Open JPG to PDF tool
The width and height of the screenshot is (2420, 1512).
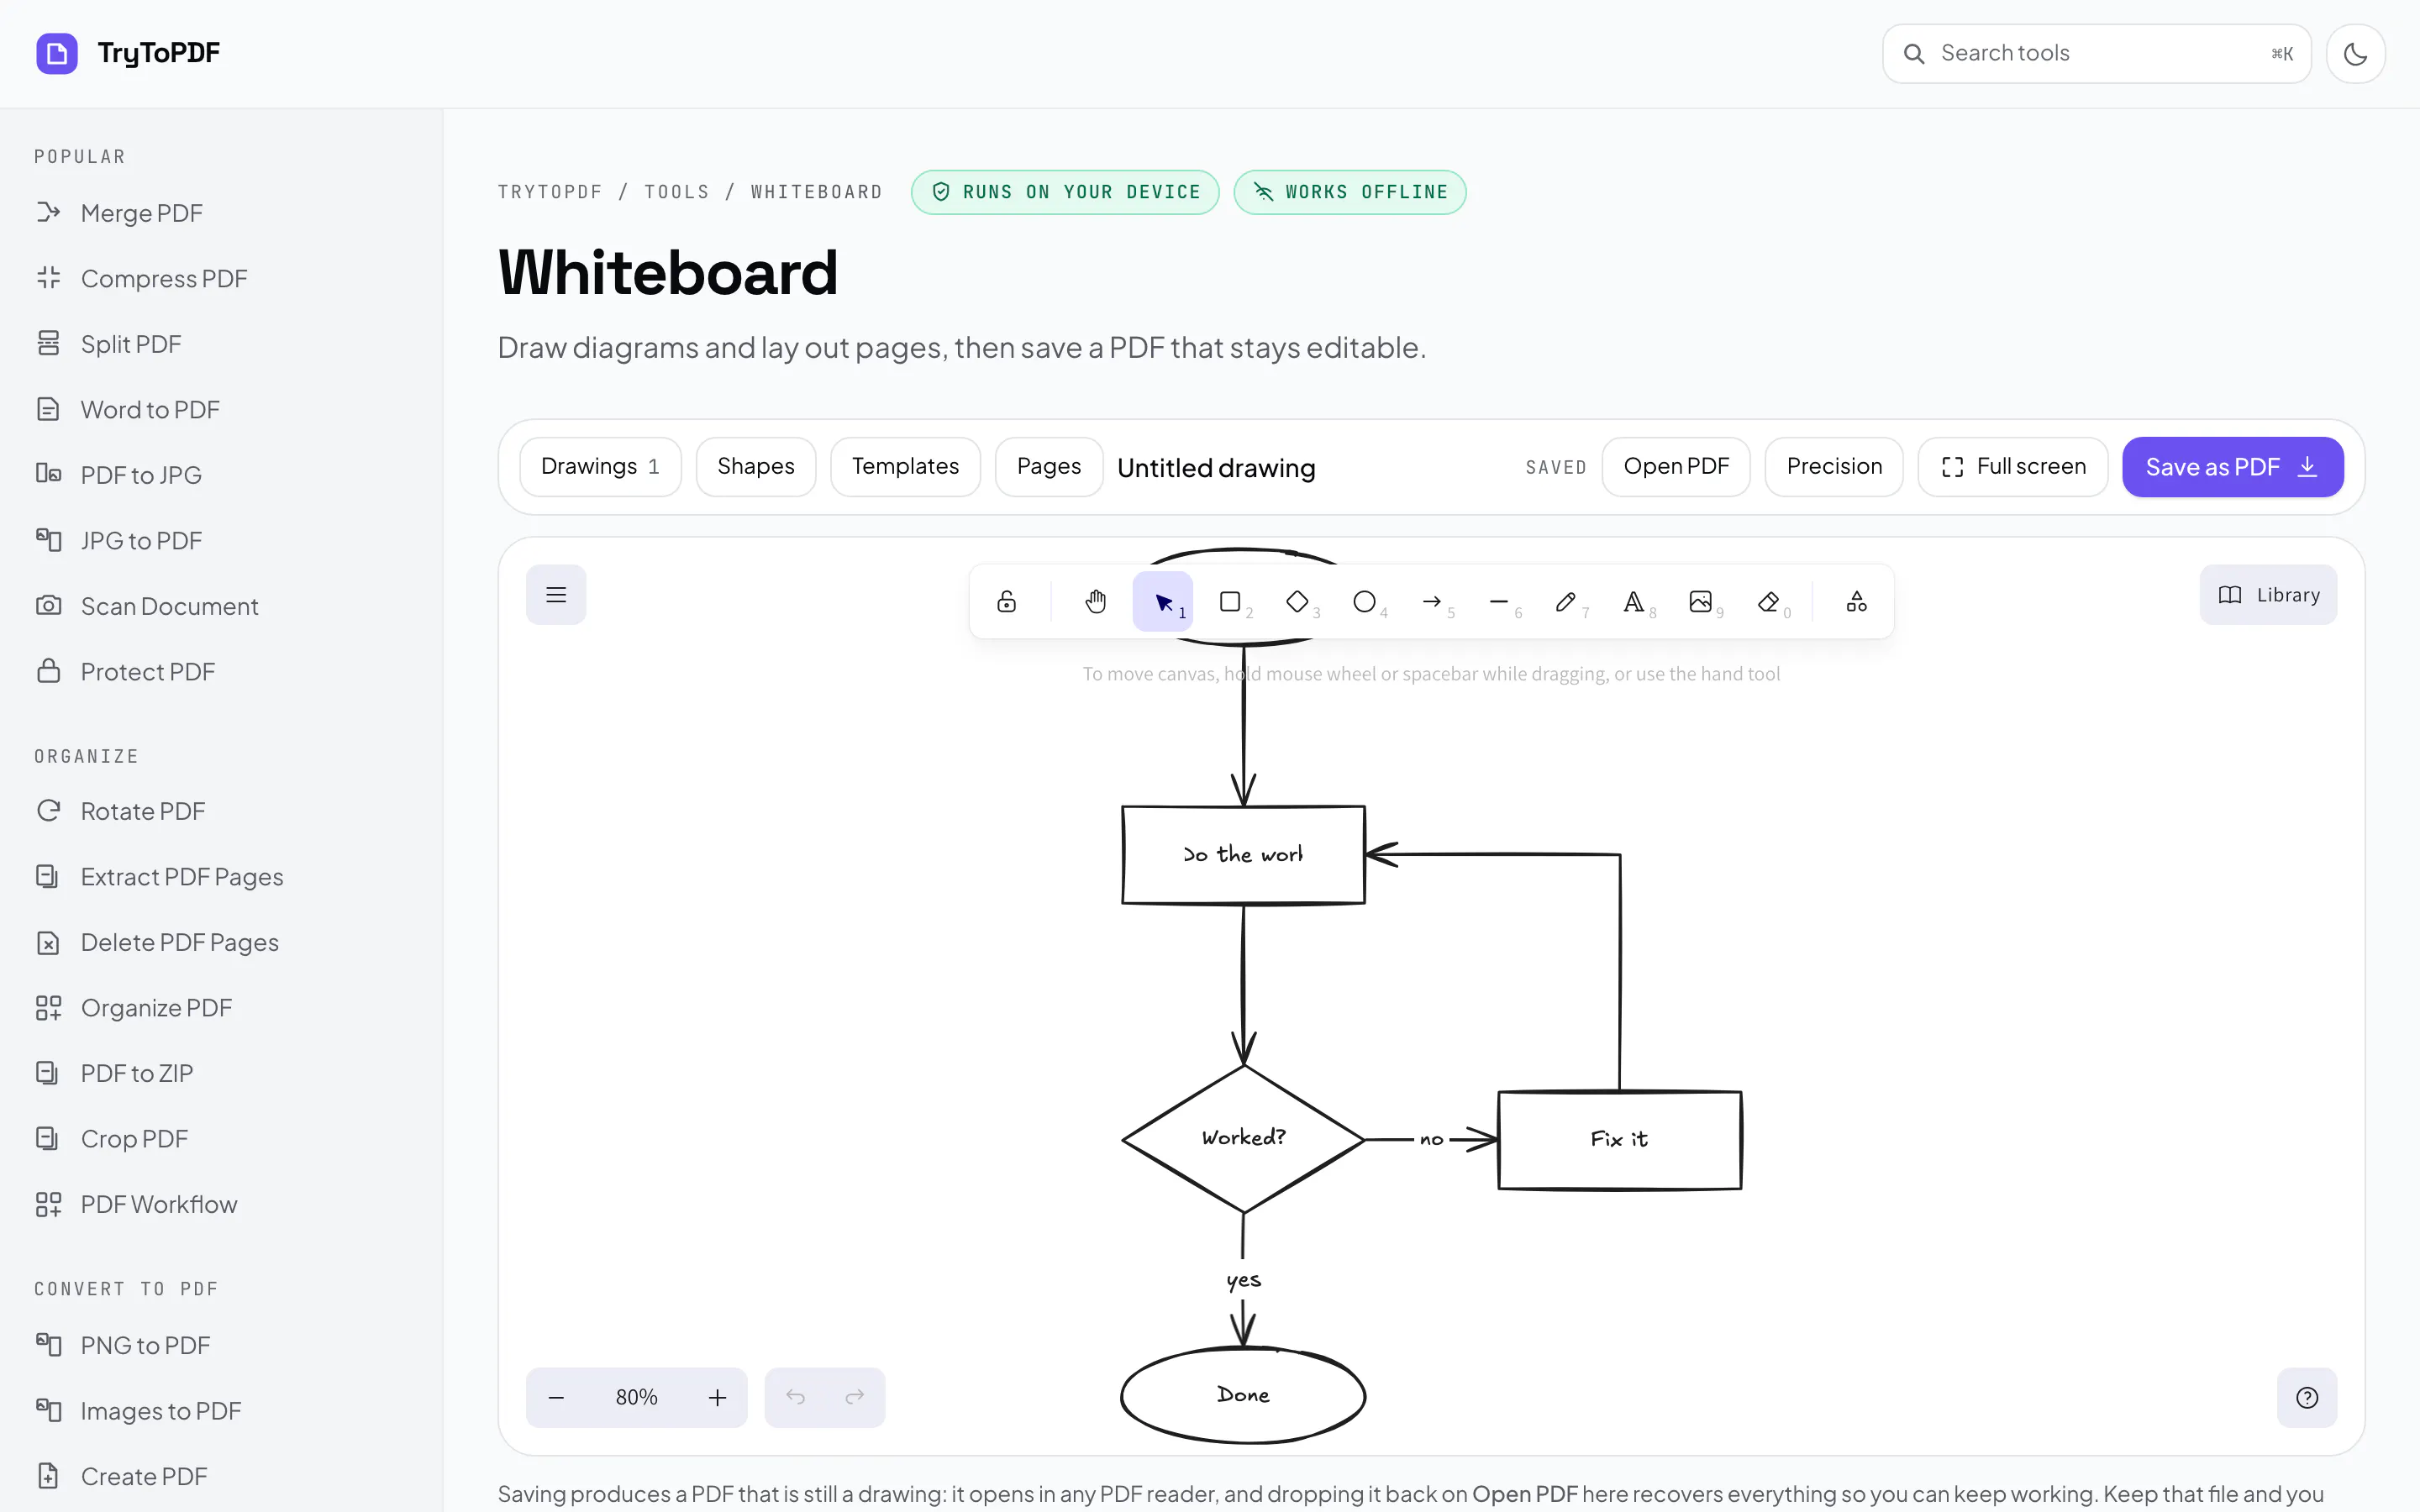(x=220, y=540)
